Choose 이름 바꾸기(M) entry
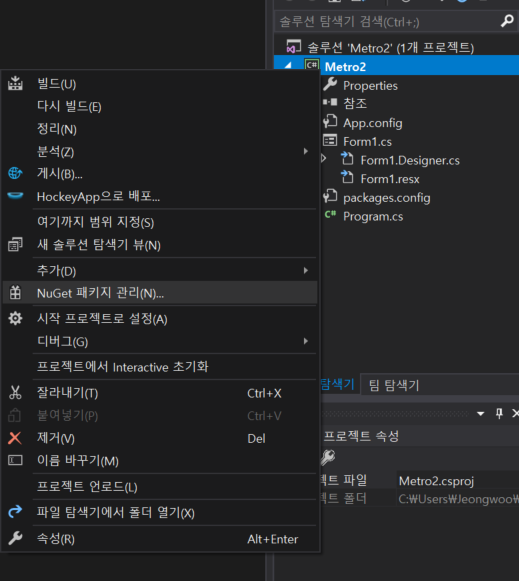 [159, 461]
